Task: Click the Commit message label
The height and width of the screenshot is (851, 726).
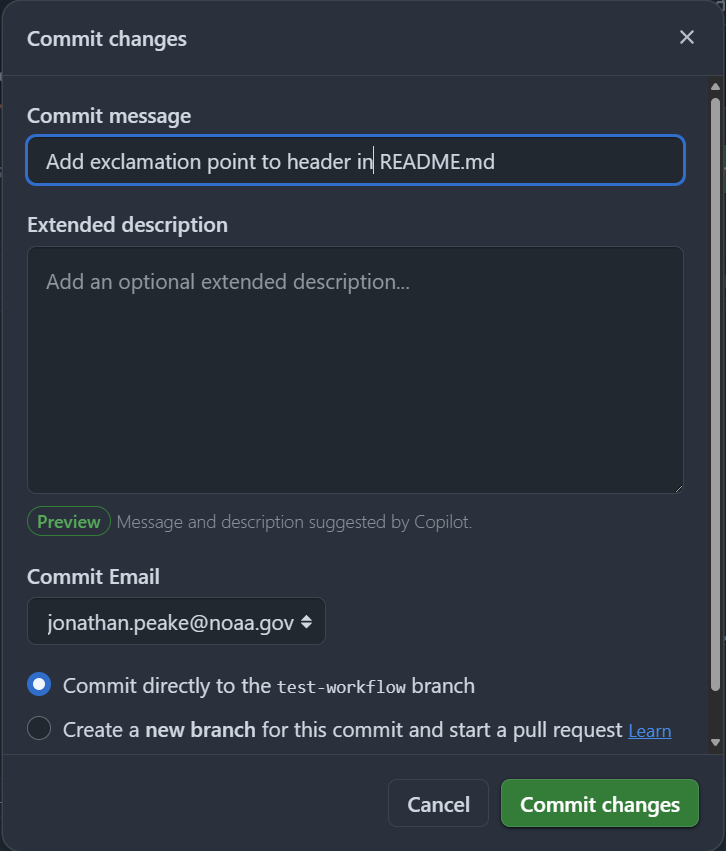Action: point(109,116)
